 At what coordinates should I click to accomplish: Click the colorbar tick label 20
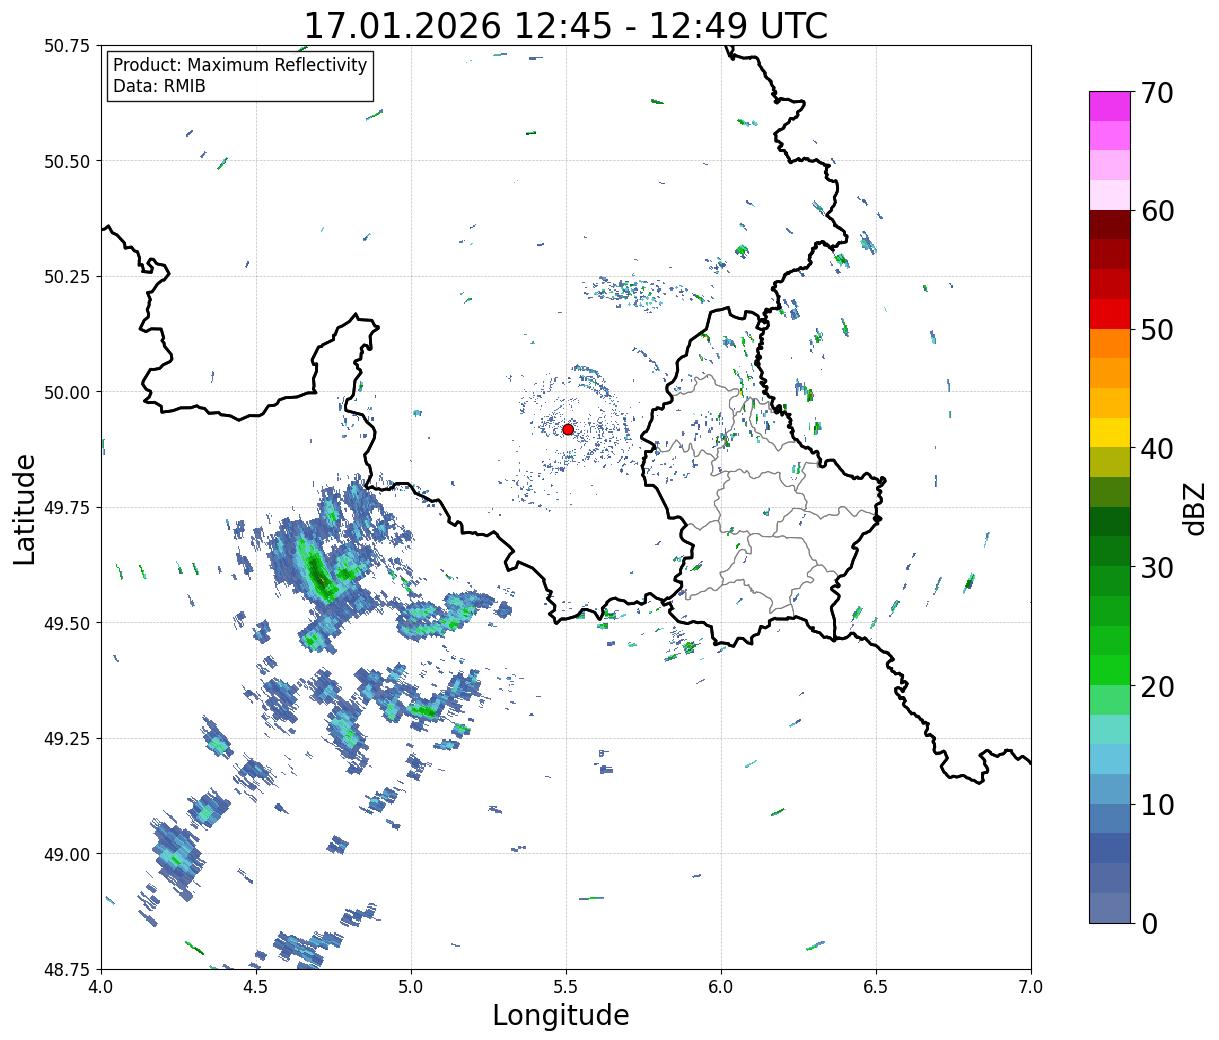(1156, 686)
